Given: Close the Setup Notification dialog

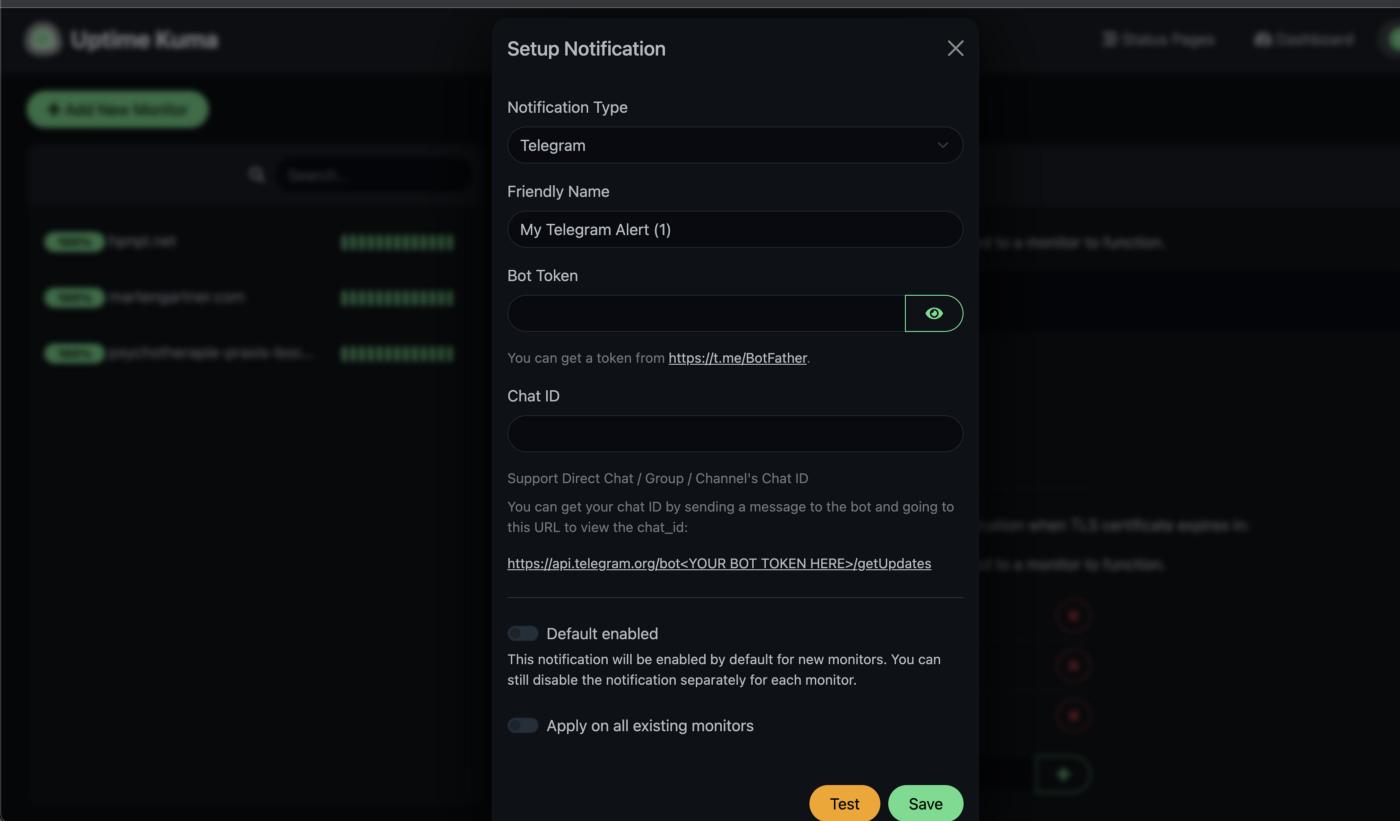Looking at the screenshot, I should pos(955,48).
